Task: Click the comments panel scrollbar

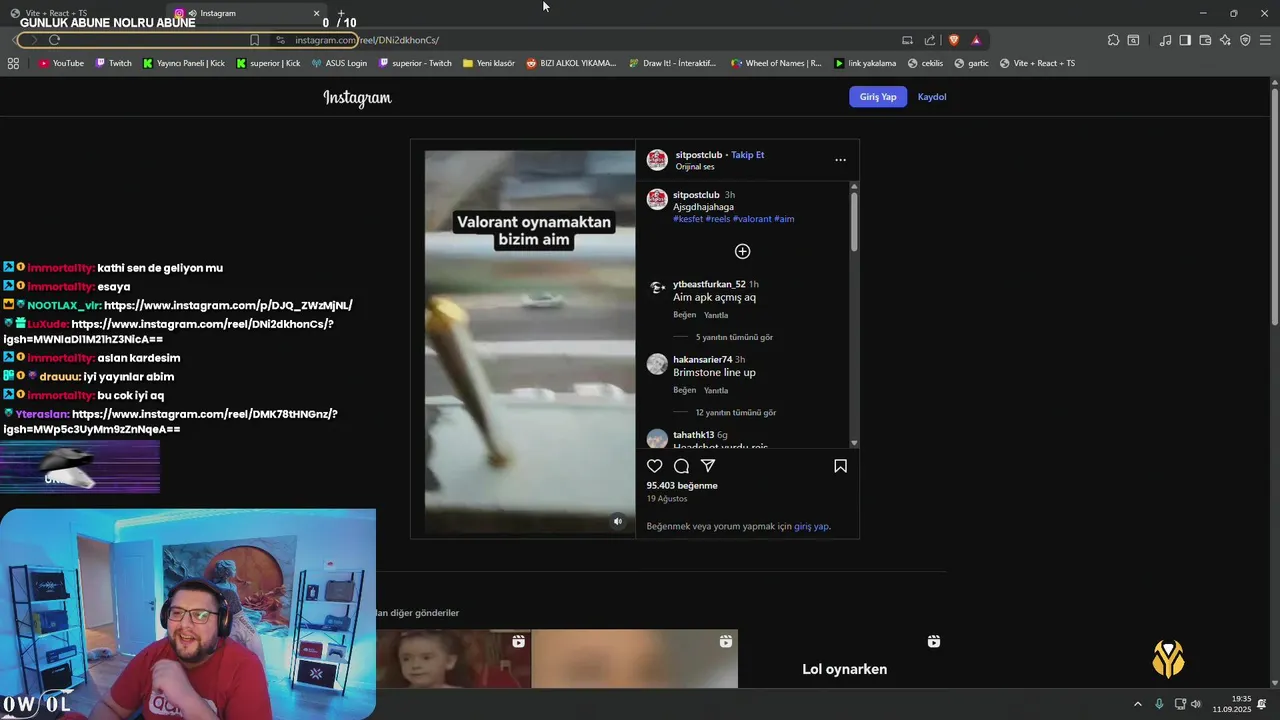Action: [x=854, y=220]
